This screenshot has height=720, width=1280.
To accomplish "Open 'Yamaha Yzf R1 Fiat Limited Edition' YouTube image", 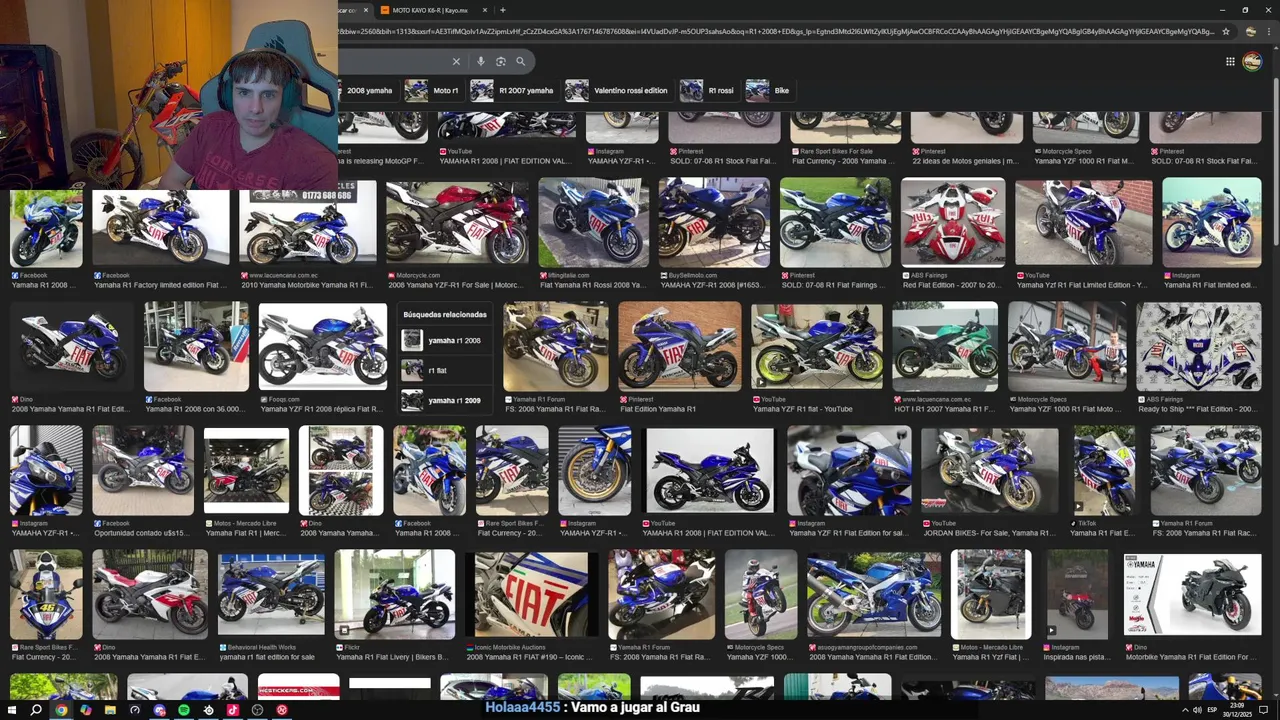I will point(1084,222).
